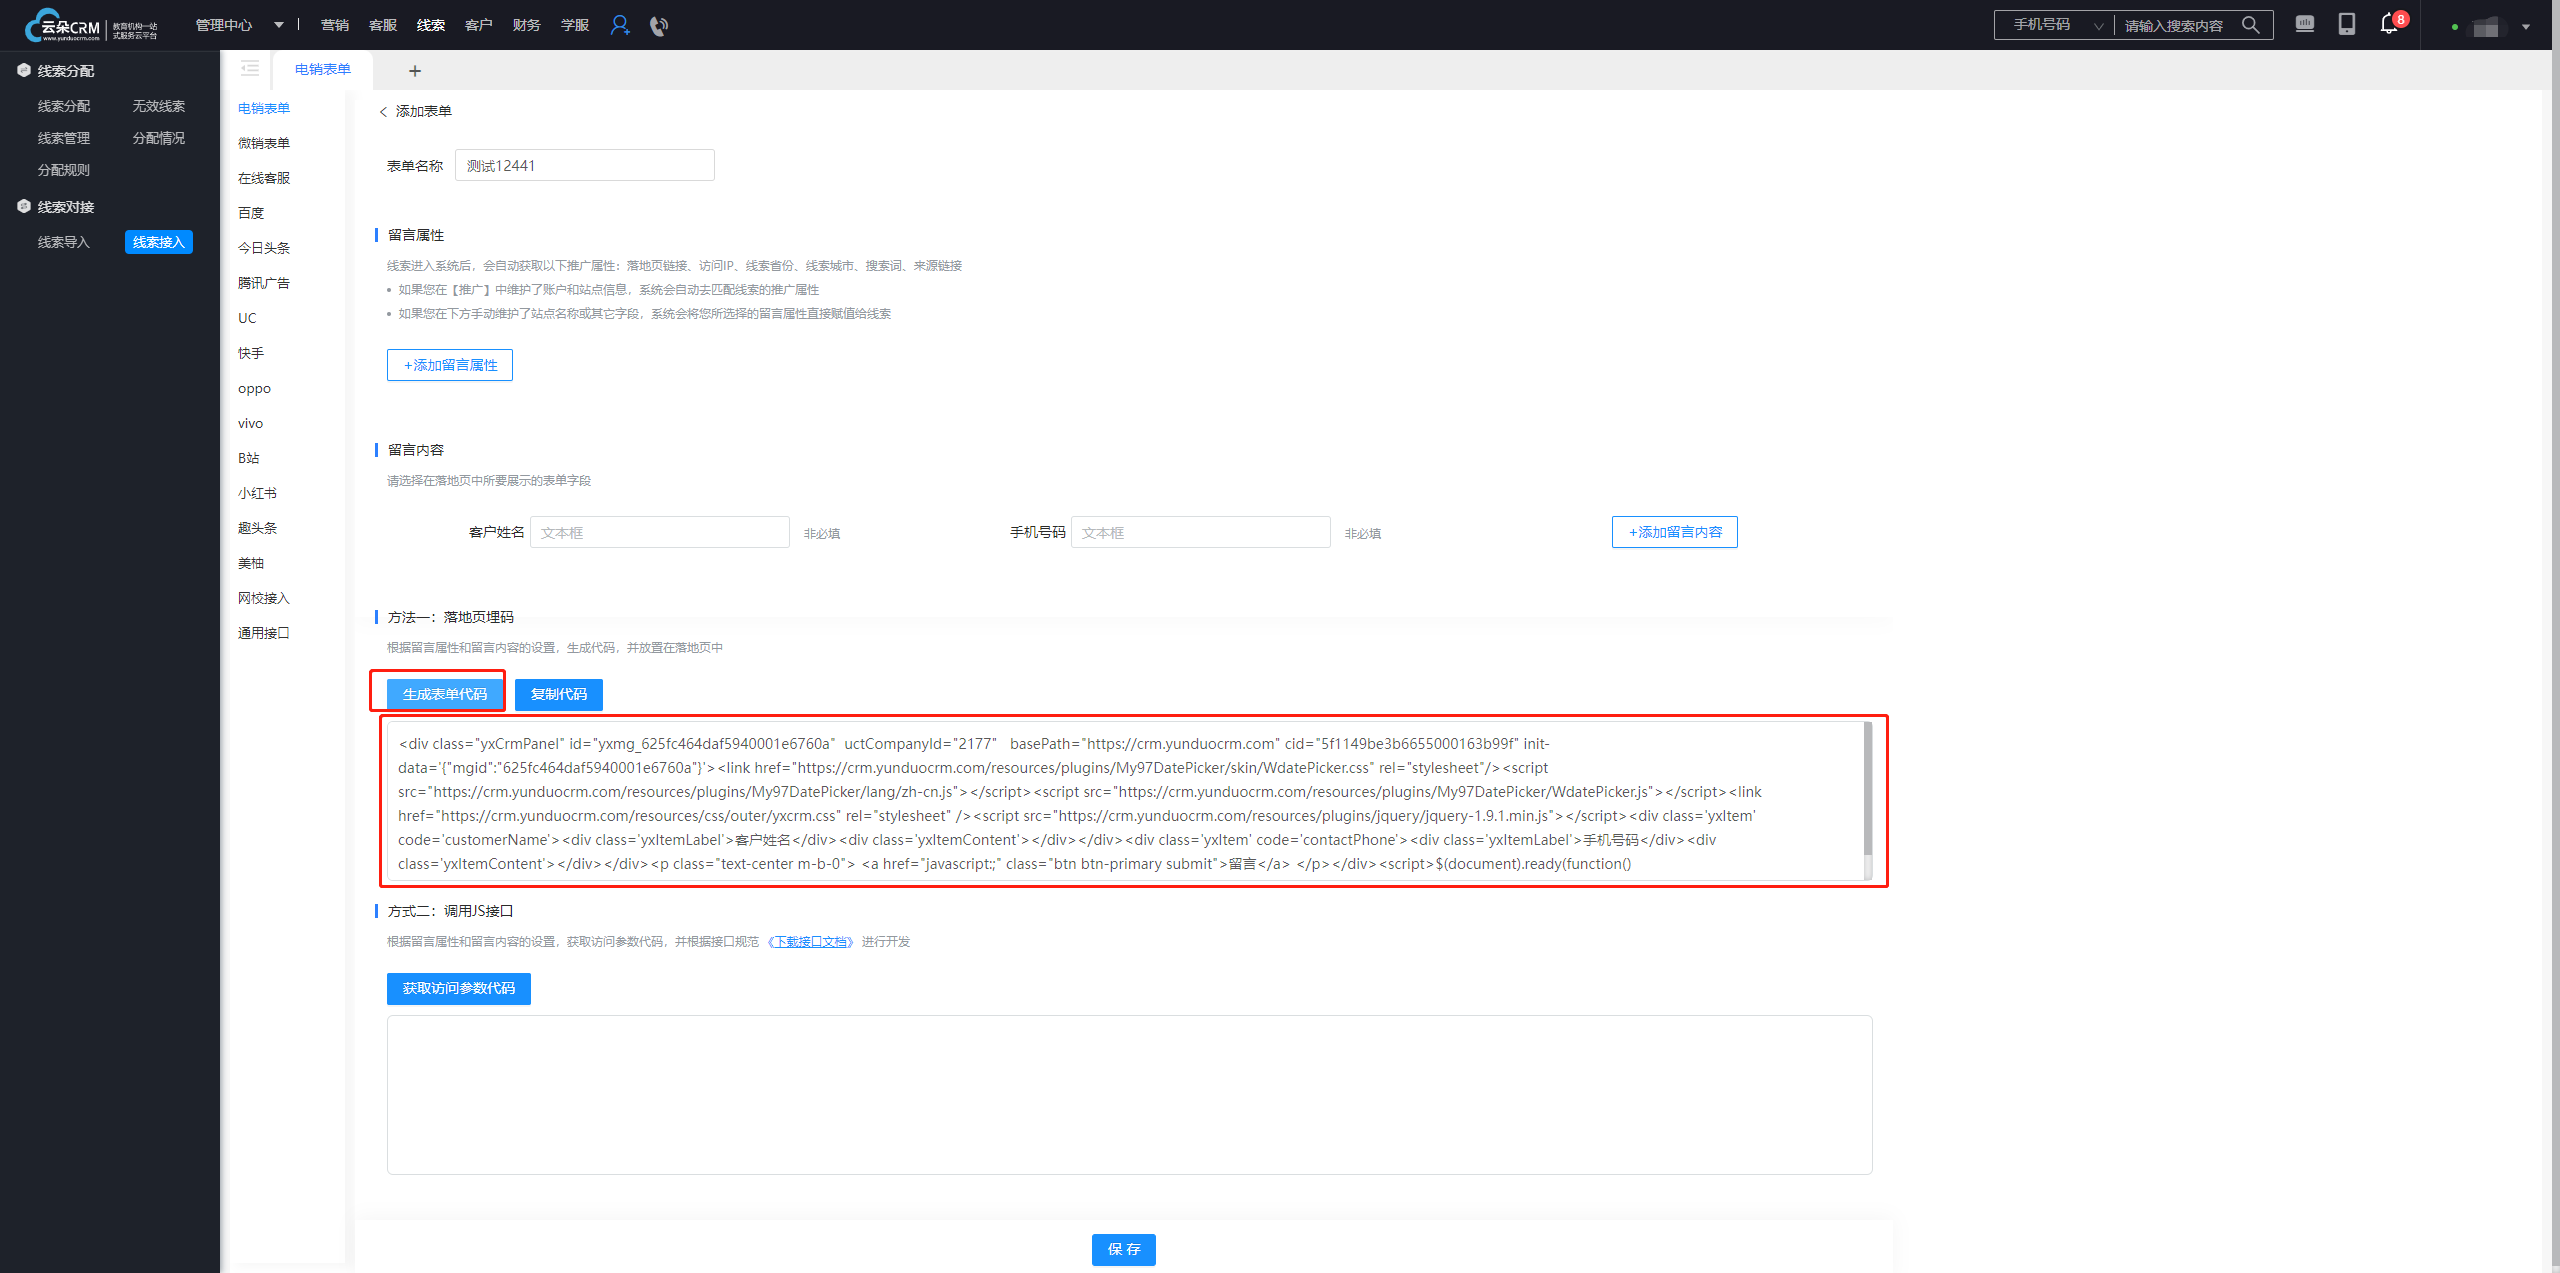Expand the user account dropdown arrow
The image size is (2560, 1273).
click(x=2526, y=27)
